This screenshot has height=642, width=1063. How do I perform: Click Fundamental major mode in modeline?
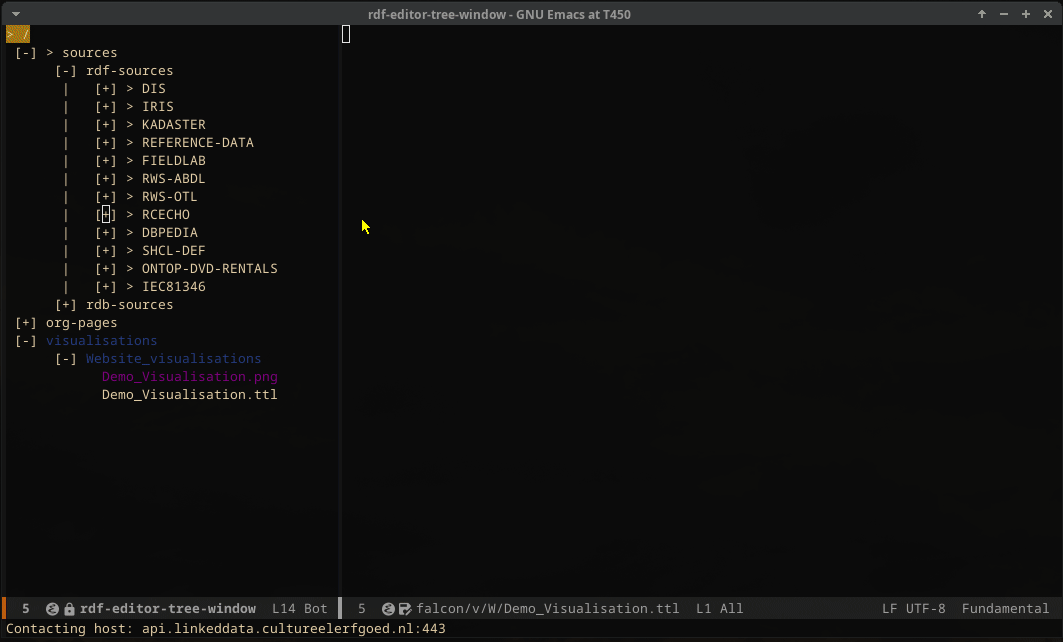[1005, 608]
